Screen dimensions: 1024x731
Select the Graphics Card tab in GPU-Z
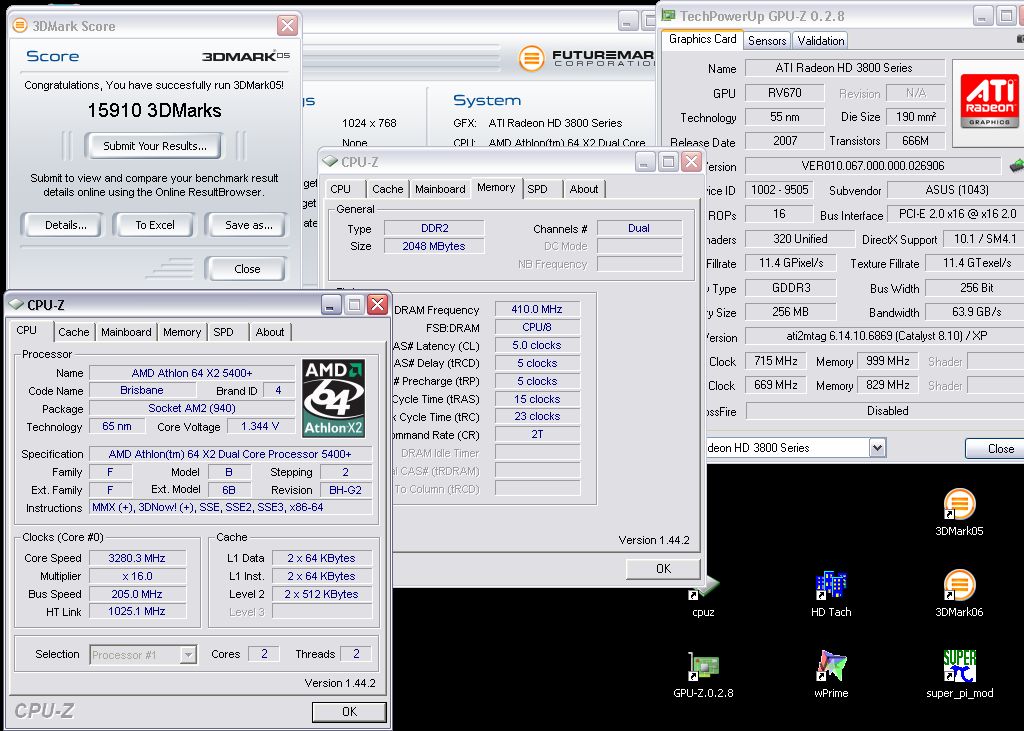click(703, 39)
